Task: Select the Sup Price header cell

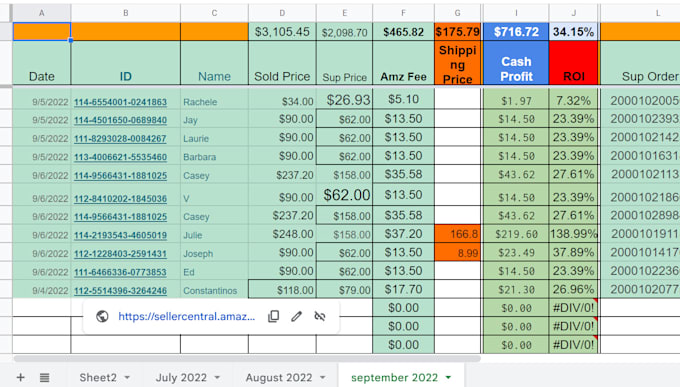Action: click(x=344, y=63)
